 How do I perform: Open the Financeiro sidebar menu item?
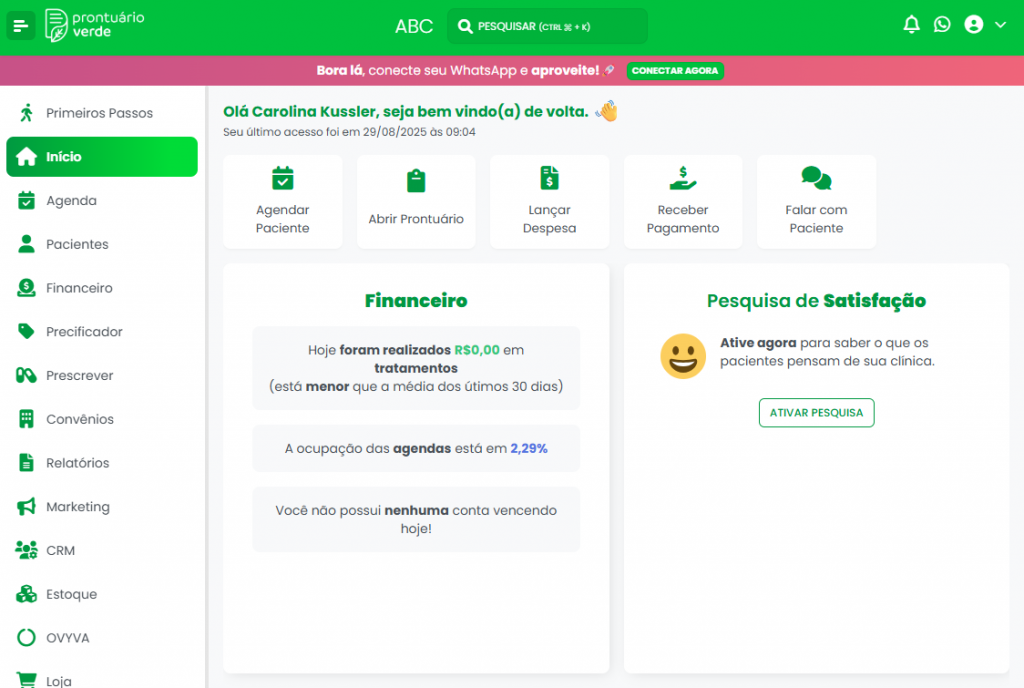pos(79,288)
